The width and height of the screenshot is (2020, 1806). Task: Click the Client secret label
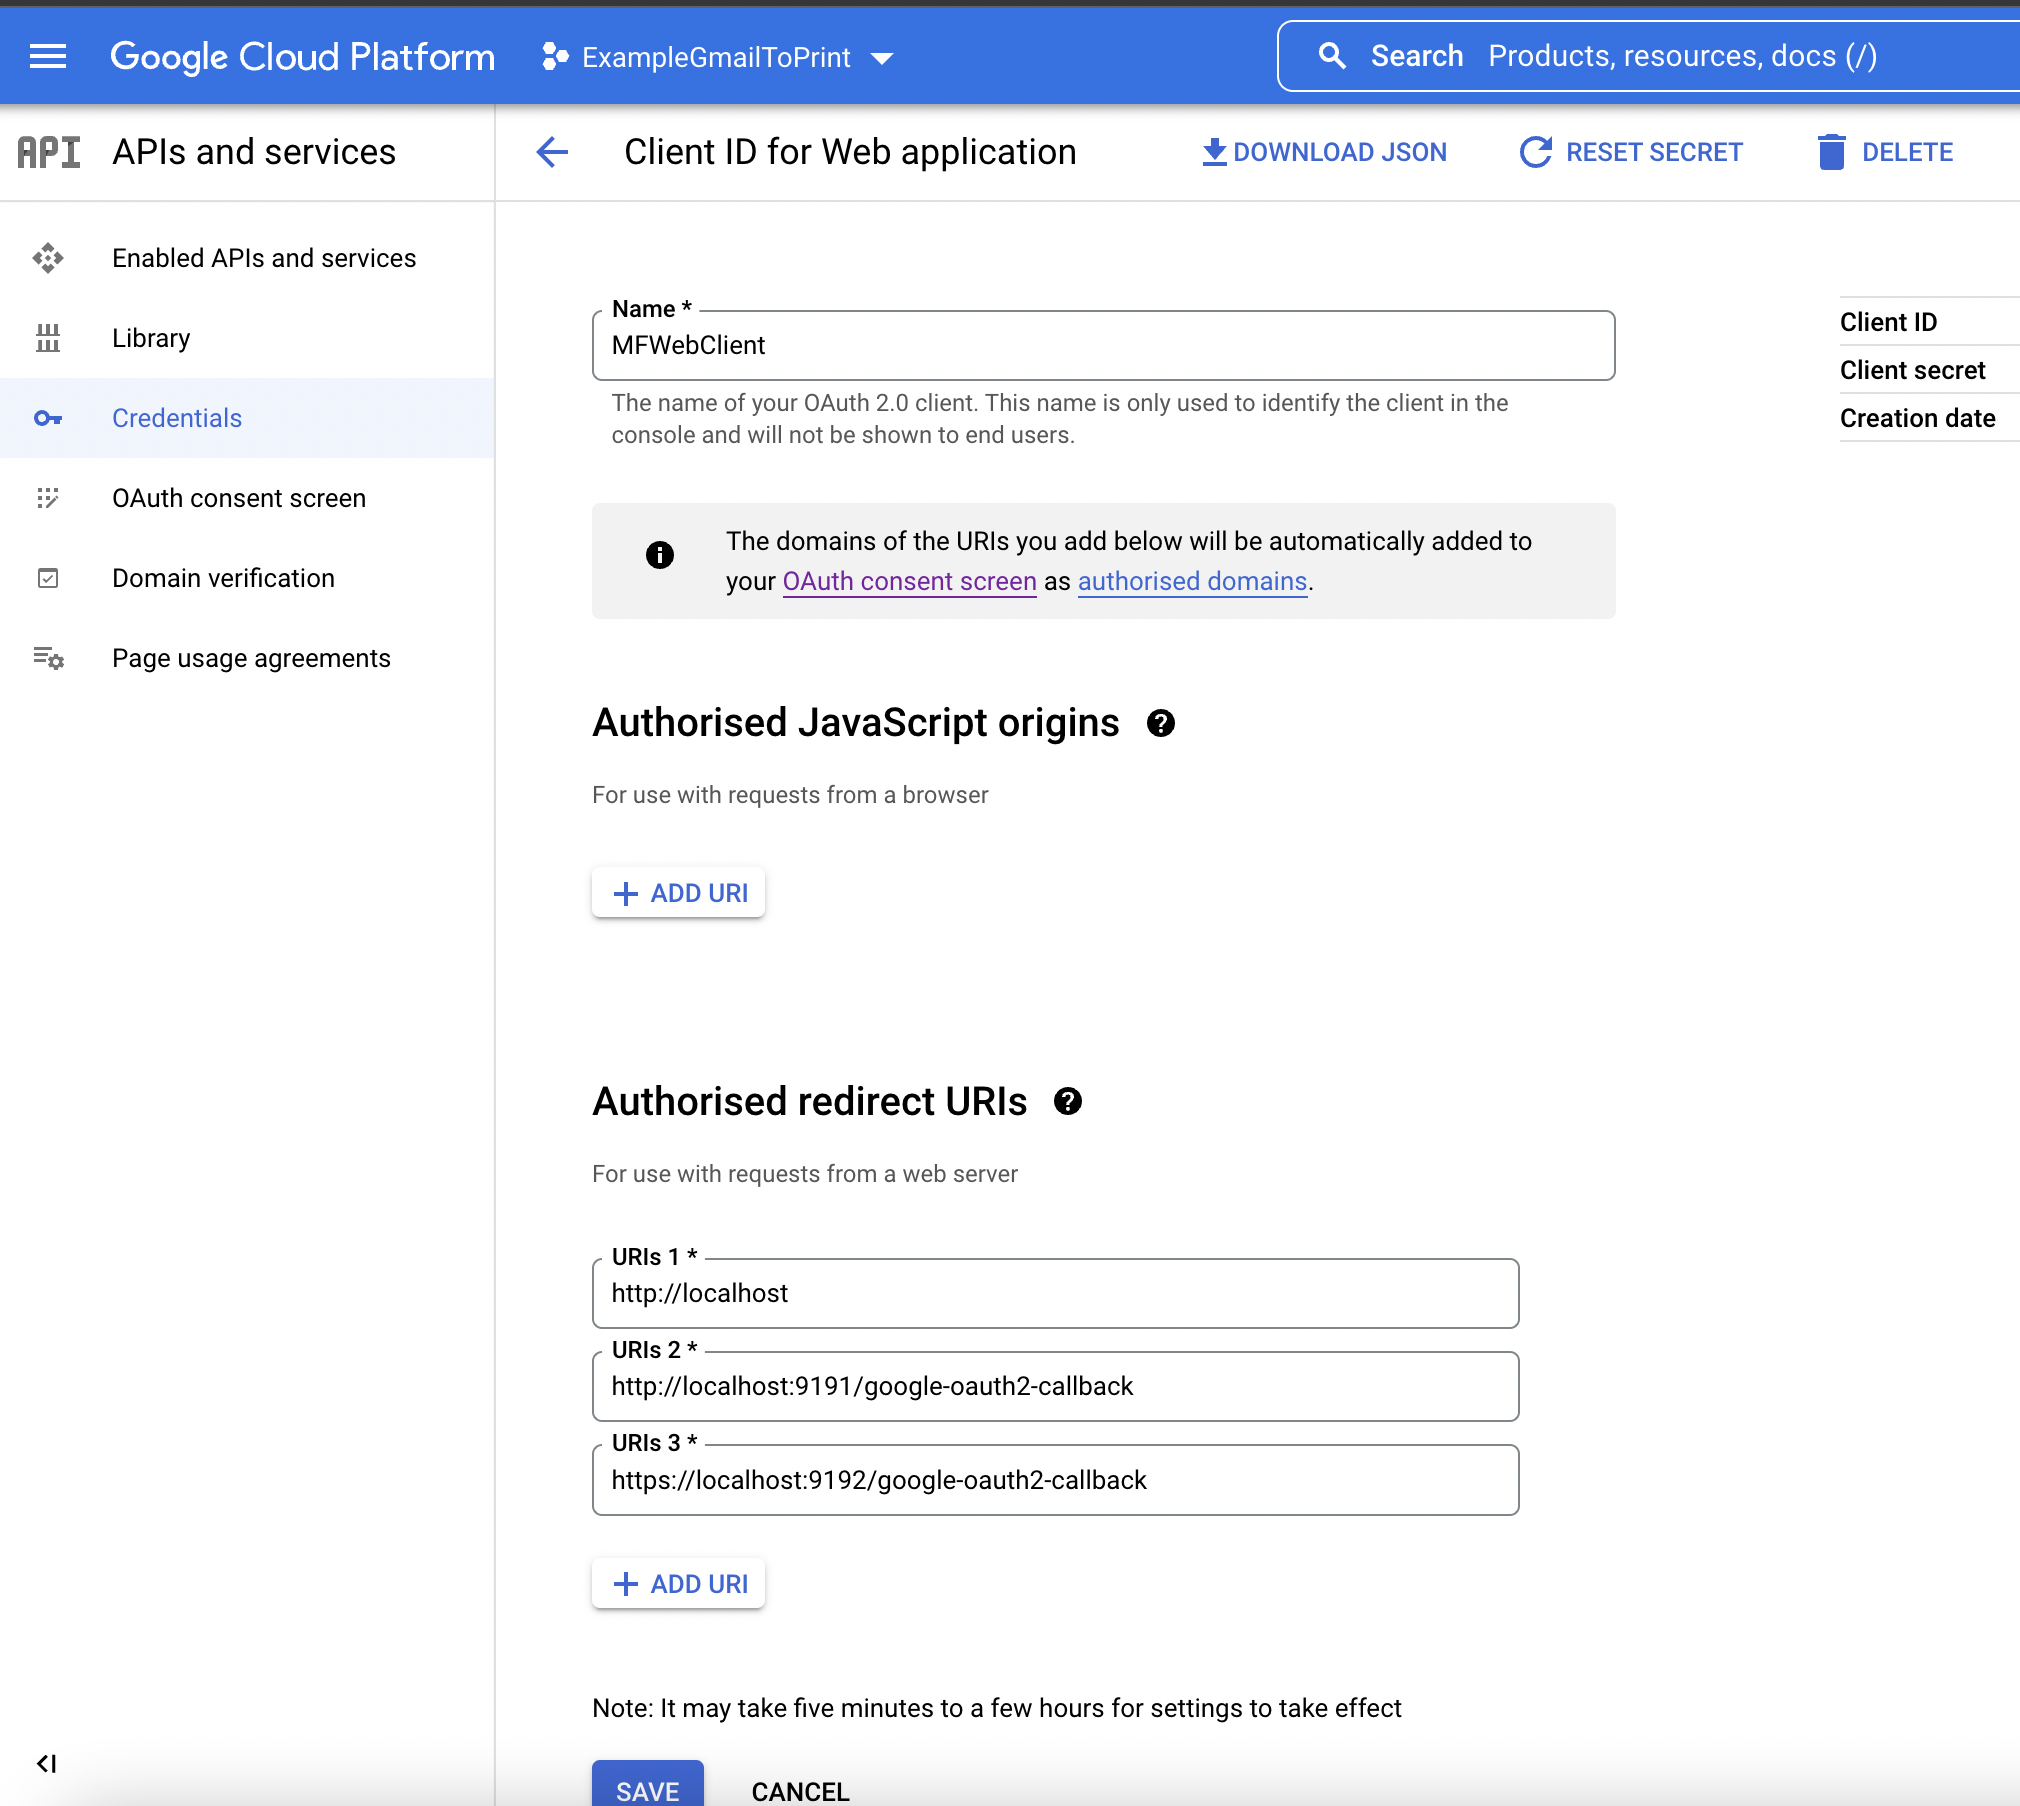(x=1912, y=370)
